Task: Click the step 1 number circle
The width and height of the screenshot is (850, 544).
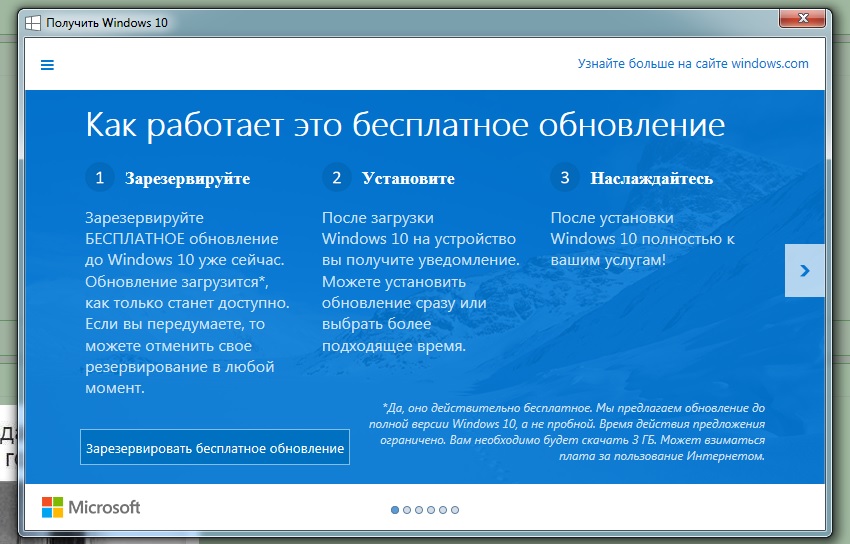Action: click(x=100, y=178)
